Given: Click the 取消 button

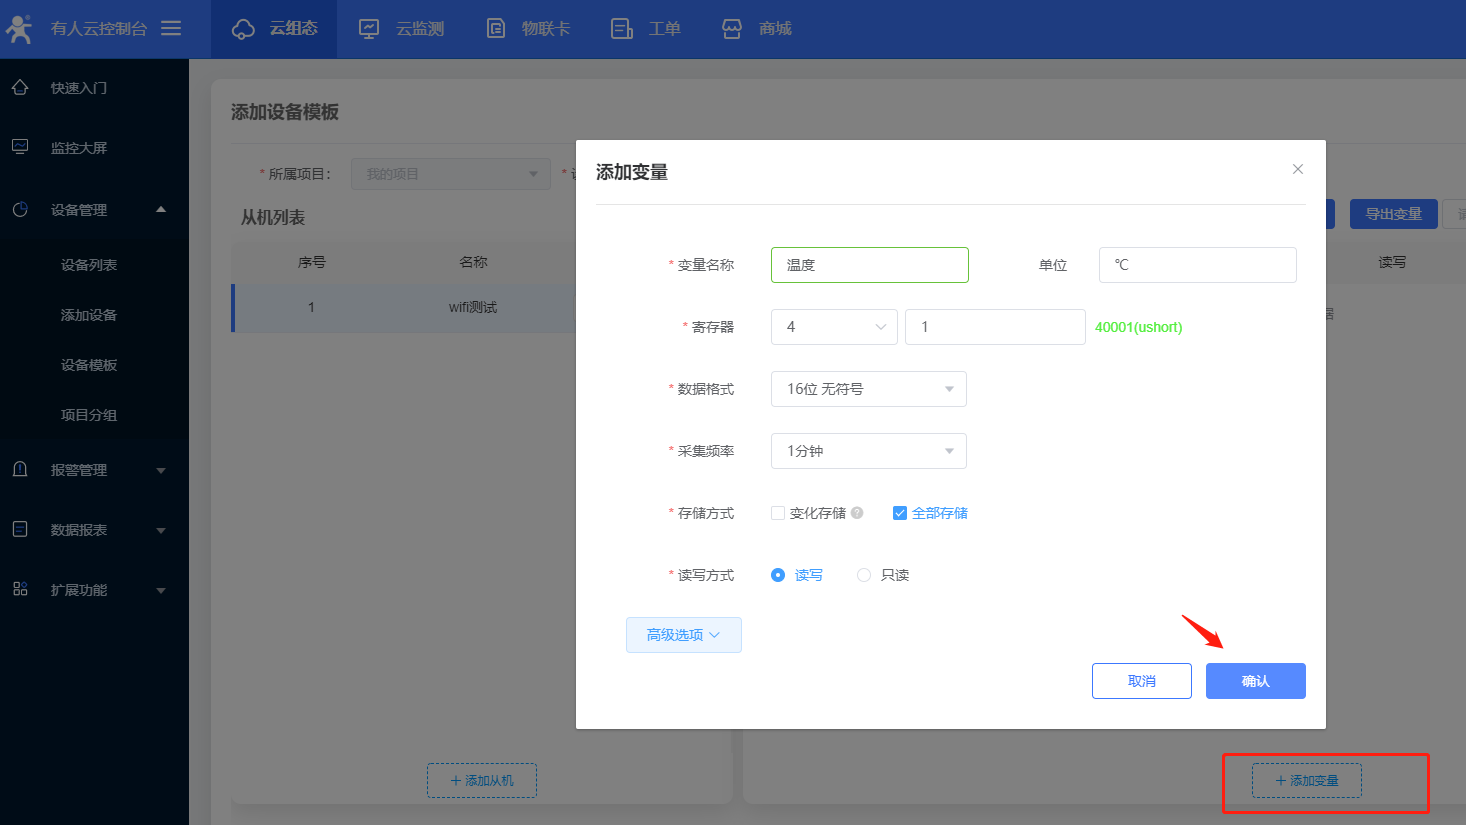Looking at the screenshot, I should click(1141, 681).
